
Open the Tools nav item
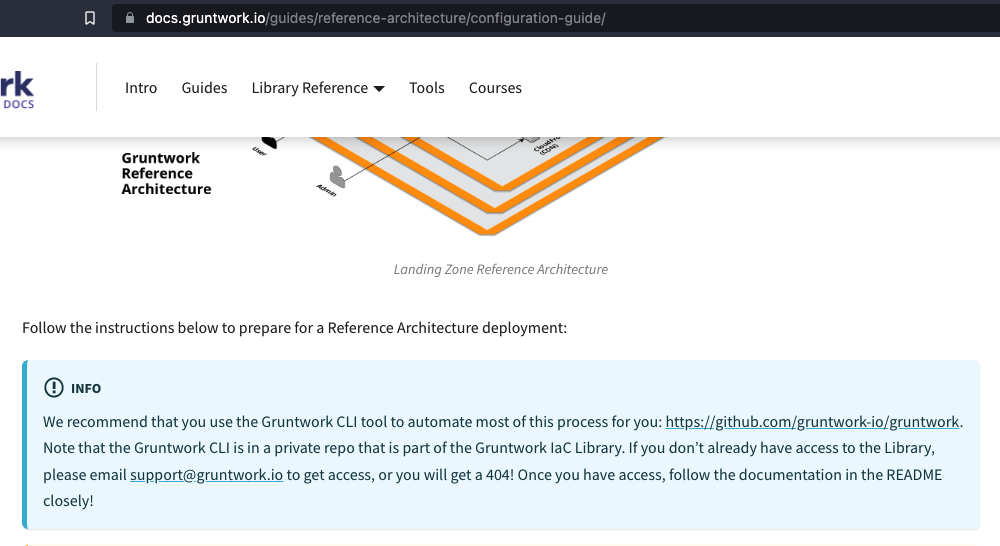427,87
